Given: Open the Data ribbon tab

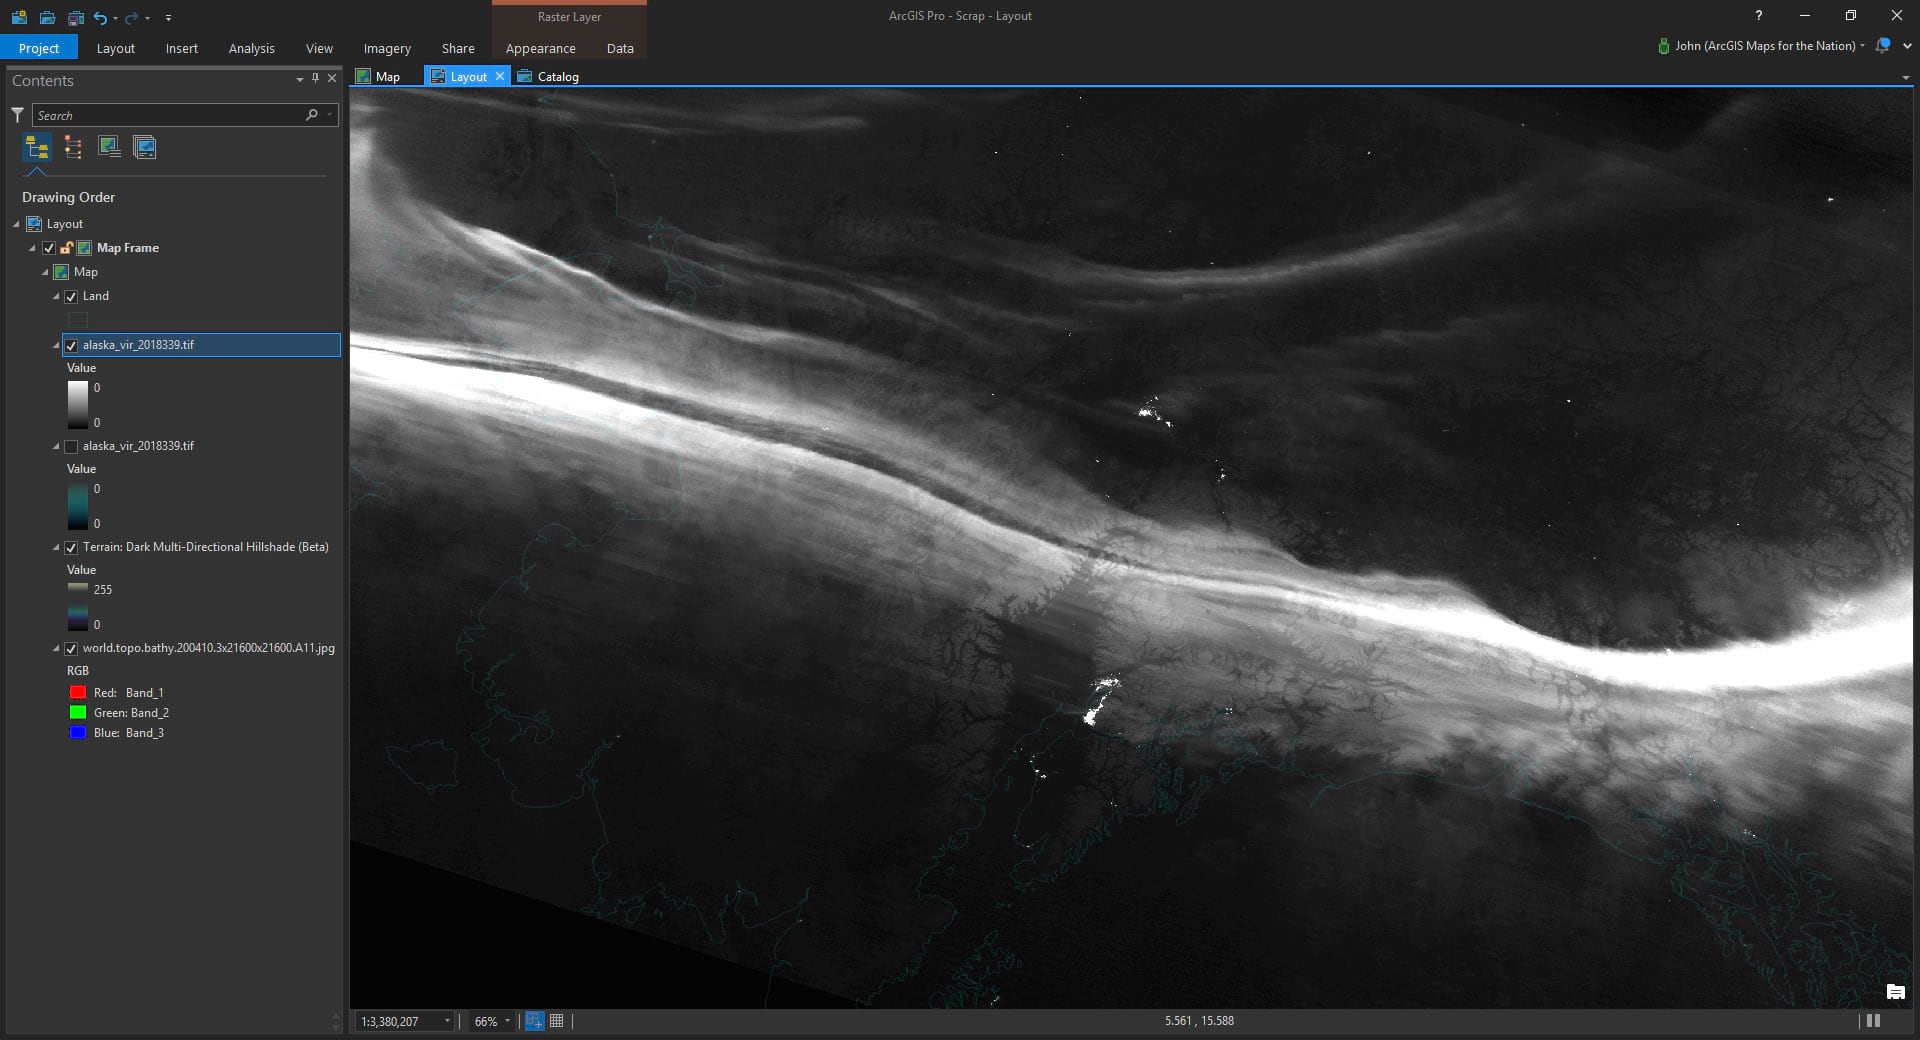Looking at the screenshot, I should click(x=620, y=48).
